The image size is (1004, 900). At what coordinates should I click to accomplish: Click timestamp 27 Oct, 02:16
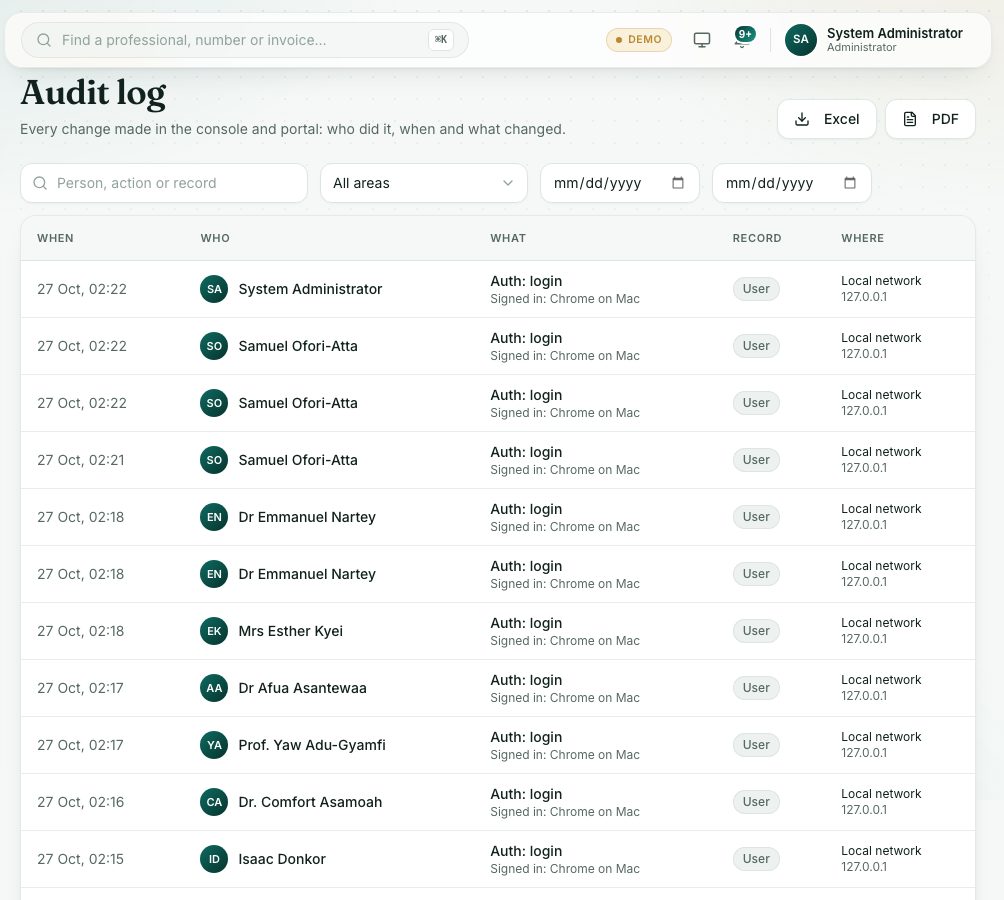(x=81, y=801)
